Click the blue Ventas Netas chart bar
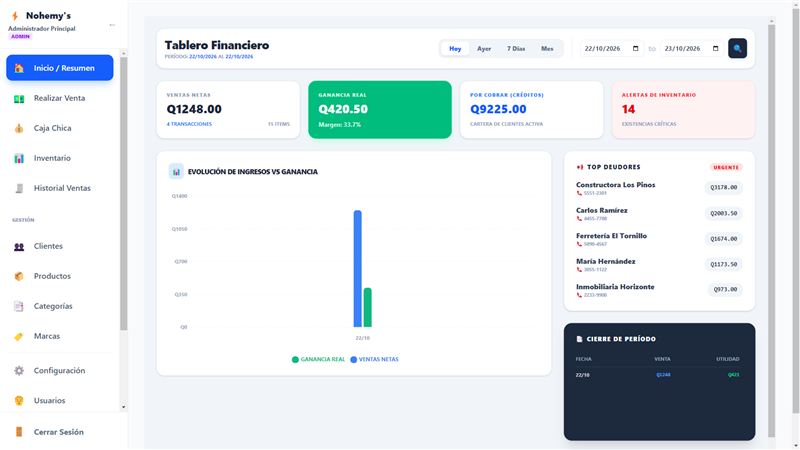Screen dimensions: 800x450 coord(358,268)
